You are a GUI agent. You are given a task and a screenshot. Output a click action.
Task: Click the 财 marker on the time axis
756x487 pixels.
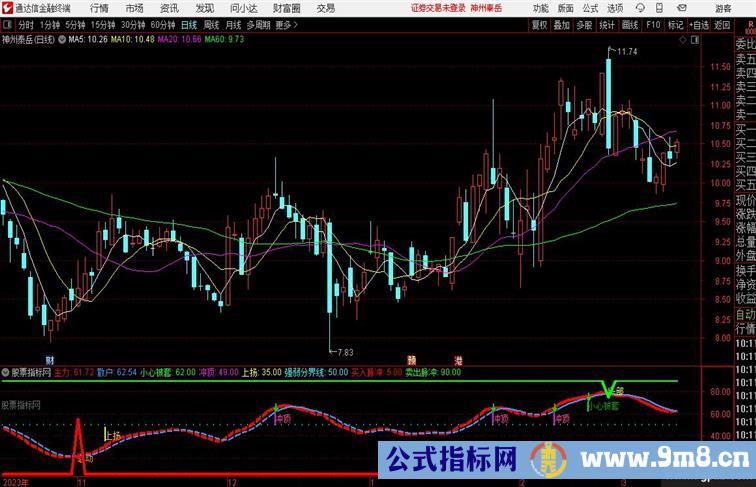click(50, 360)
